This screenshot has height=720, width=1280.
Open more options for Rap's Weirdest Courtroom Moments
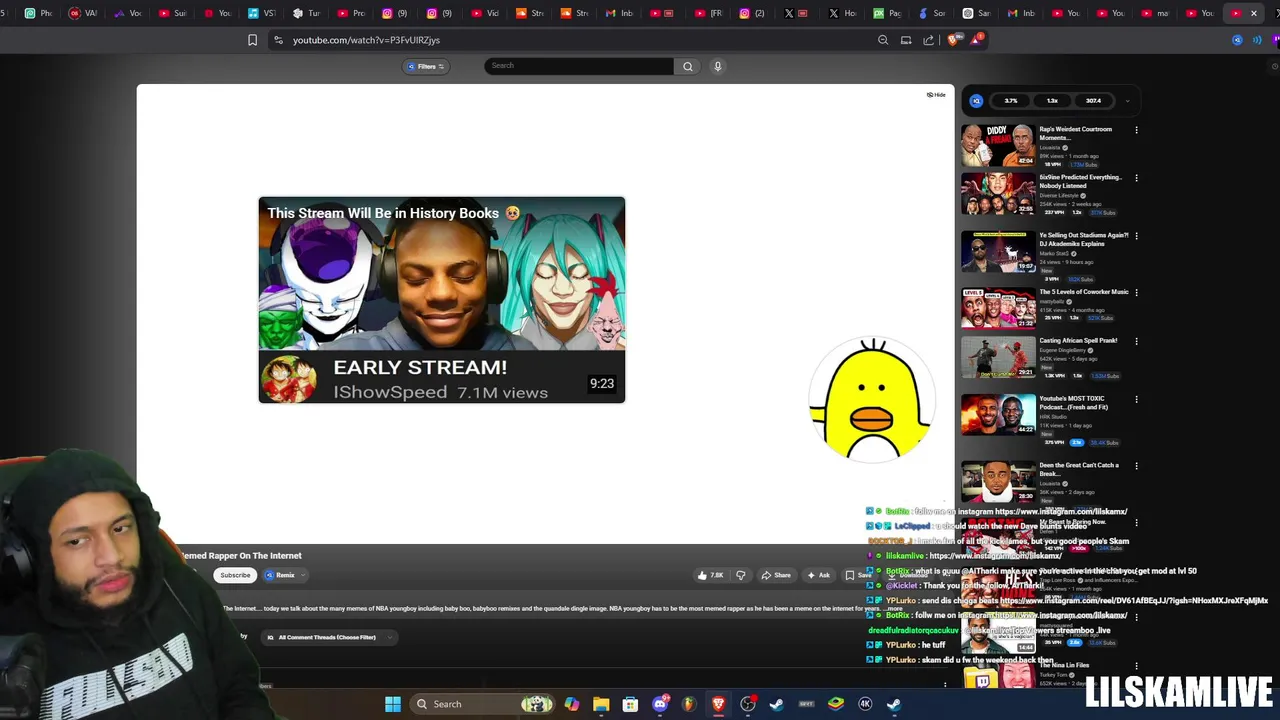point(1136,130)
